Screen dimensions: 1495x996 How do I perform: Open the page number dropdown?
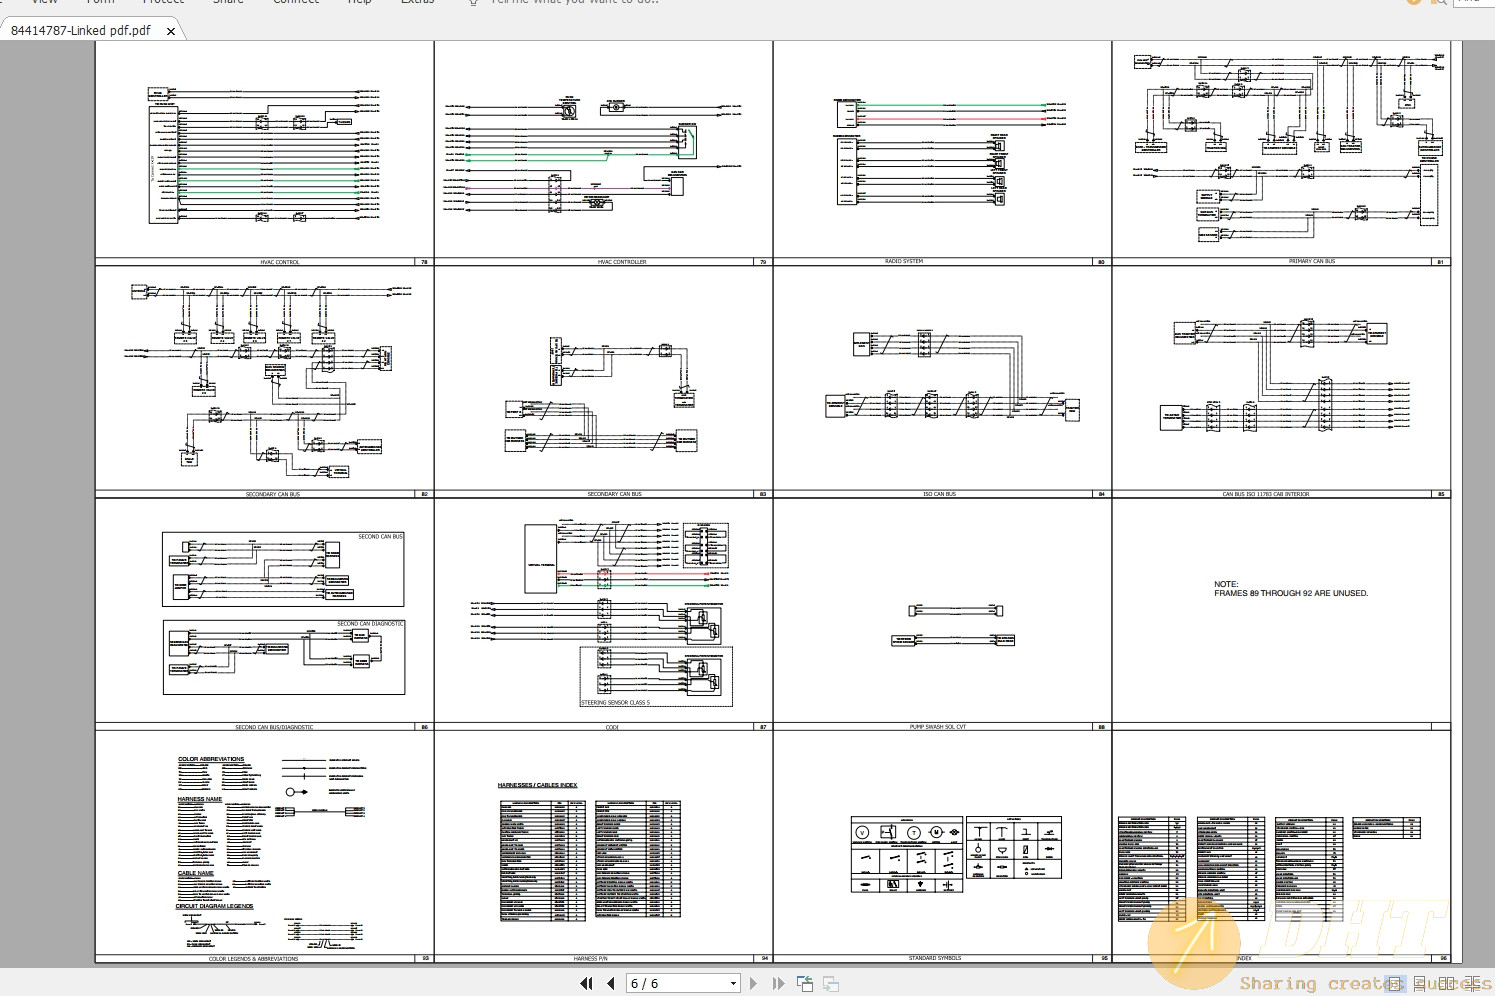pos(733,984)
